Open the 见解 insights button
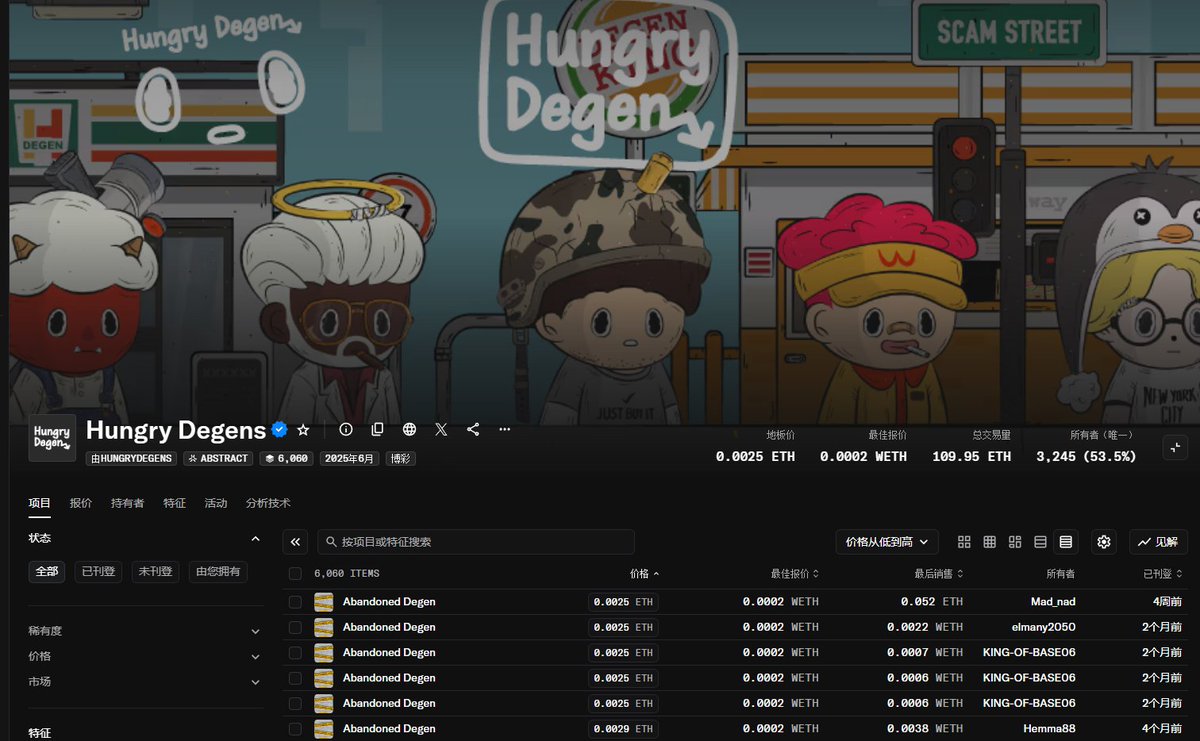The width and height of the screenshot is (1200, 741). pyautogui.click(x=1158, y=542)
